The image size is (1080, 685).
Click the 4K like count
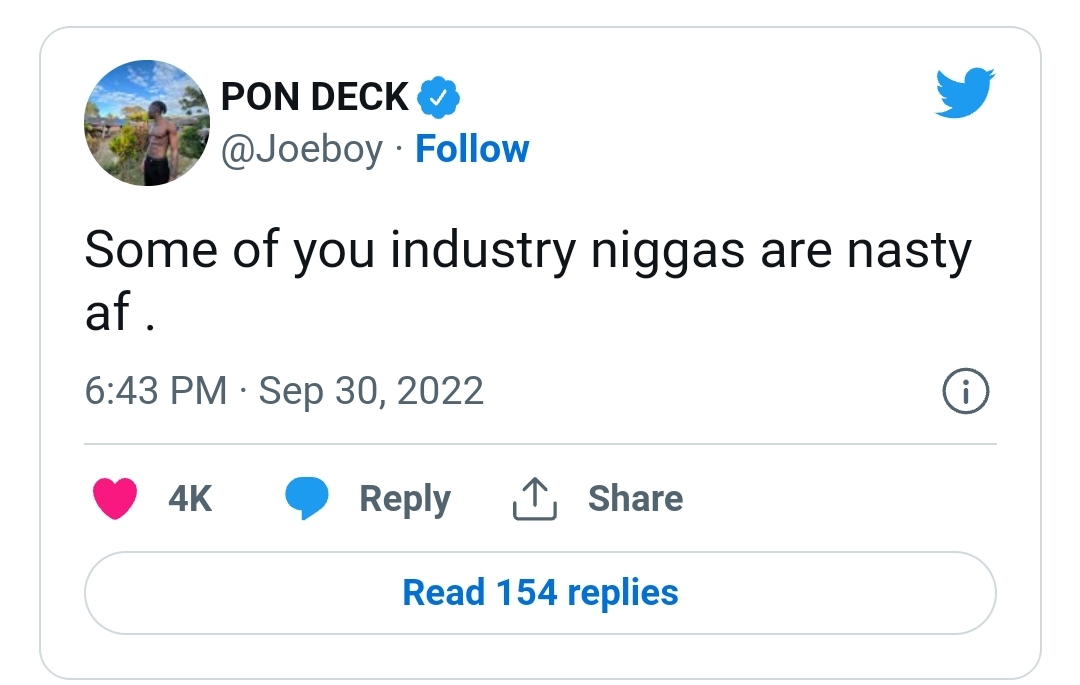190,498
